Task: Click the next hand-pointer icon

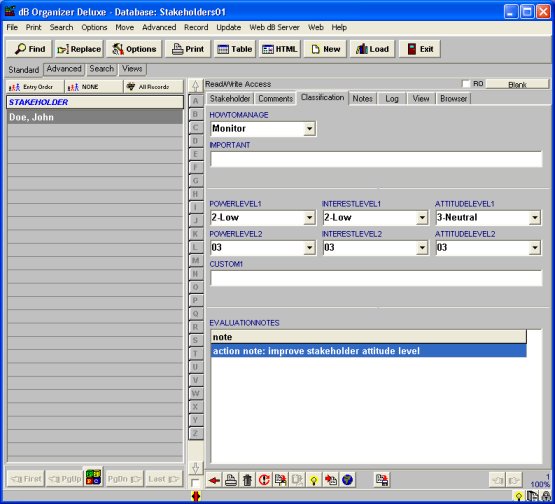Action: (x=514, y=480)
